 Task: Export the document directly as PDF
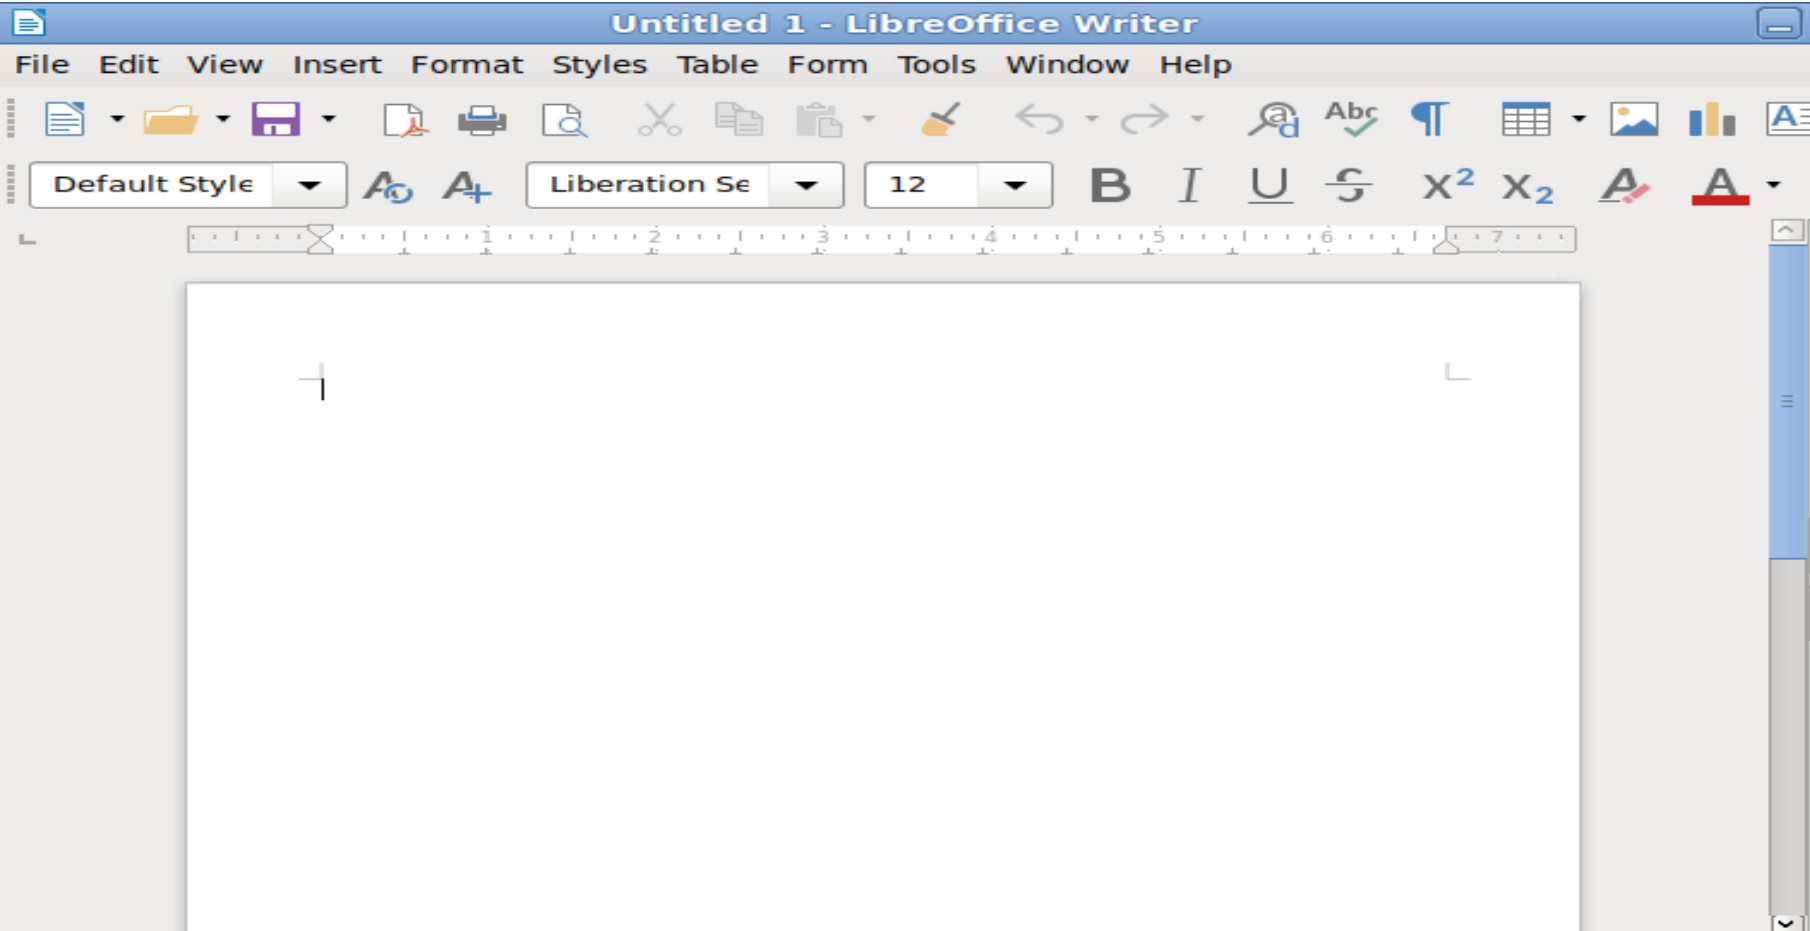406,119
